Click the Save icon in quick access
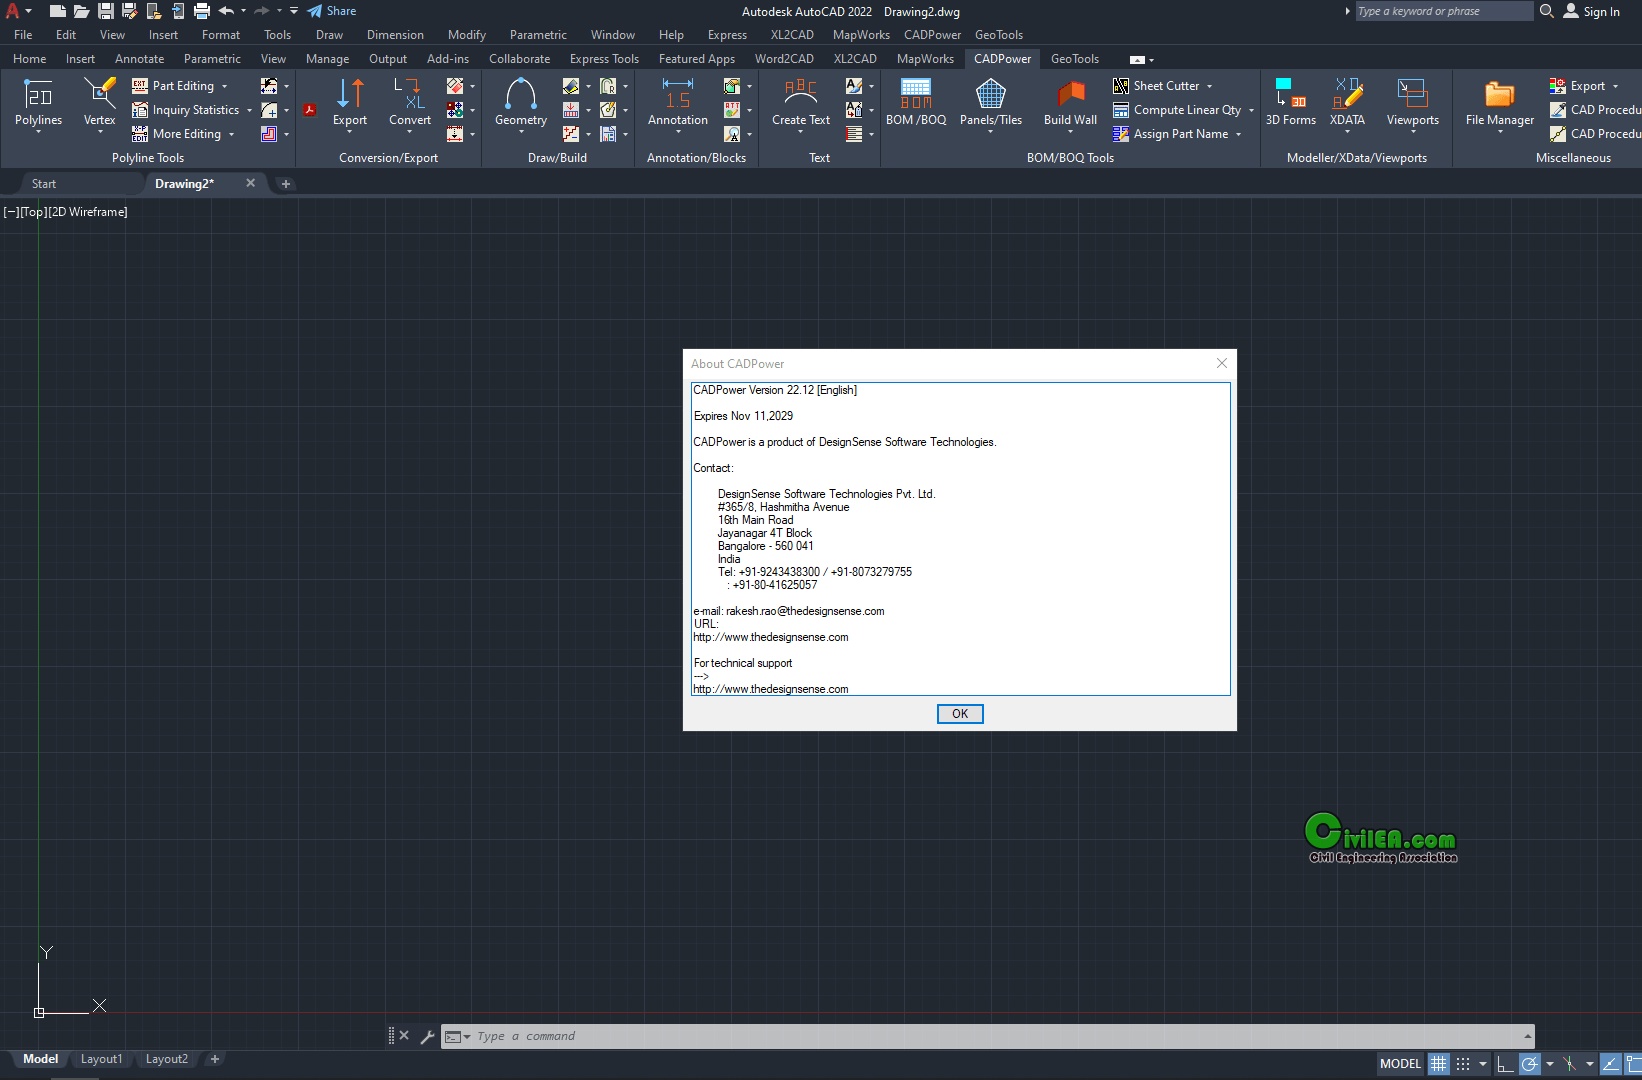 pos(105,11)
